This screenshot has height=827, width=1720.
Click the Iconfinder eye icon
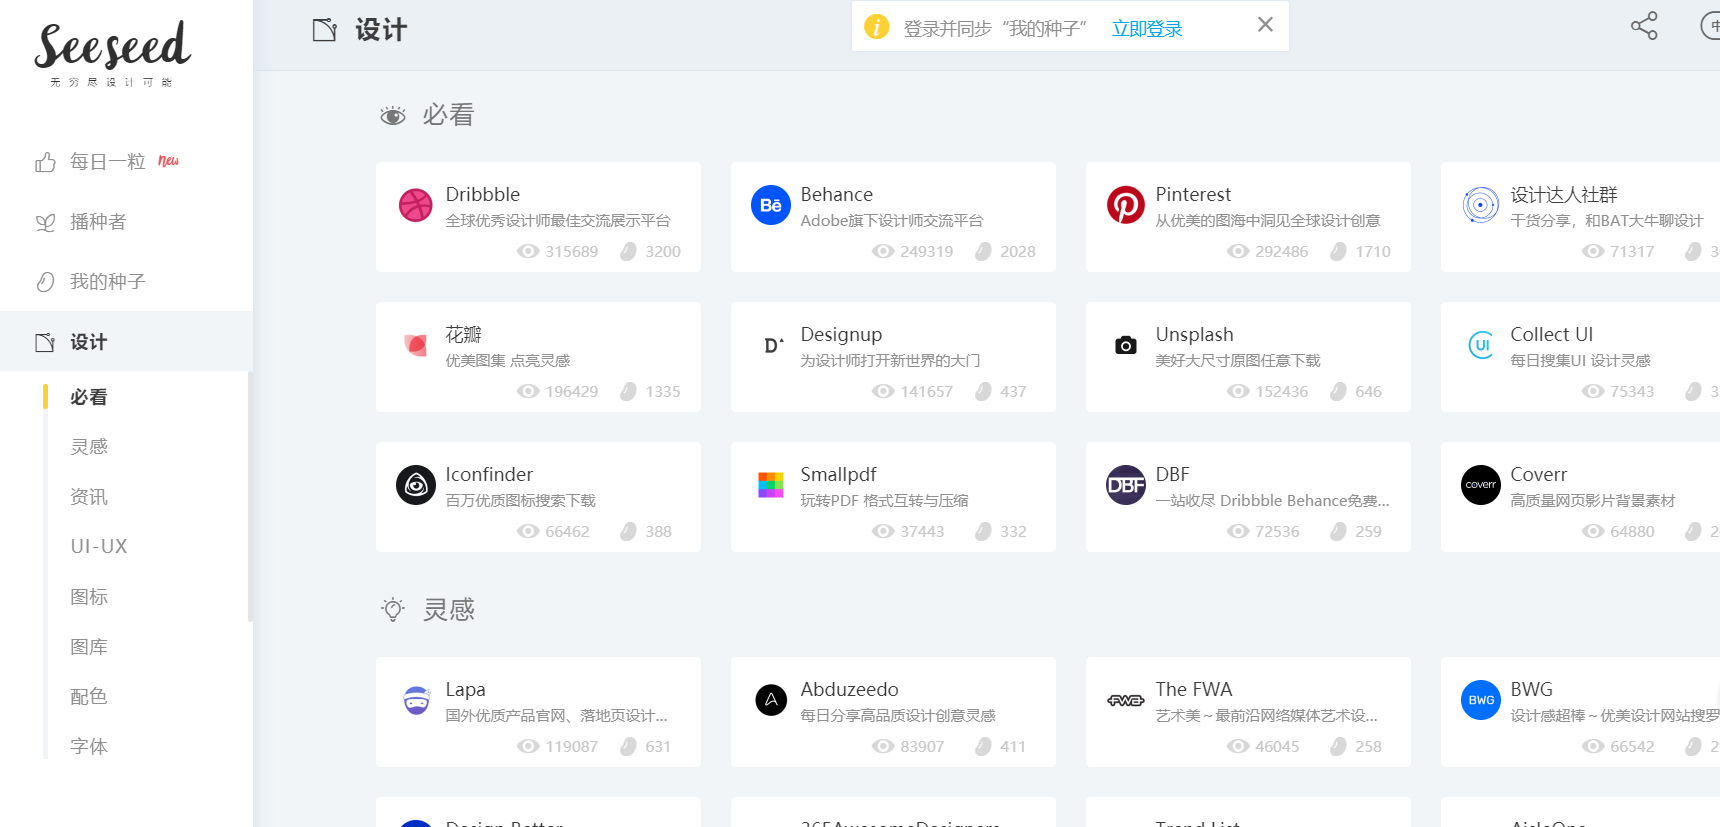click(x=415, y=485)
